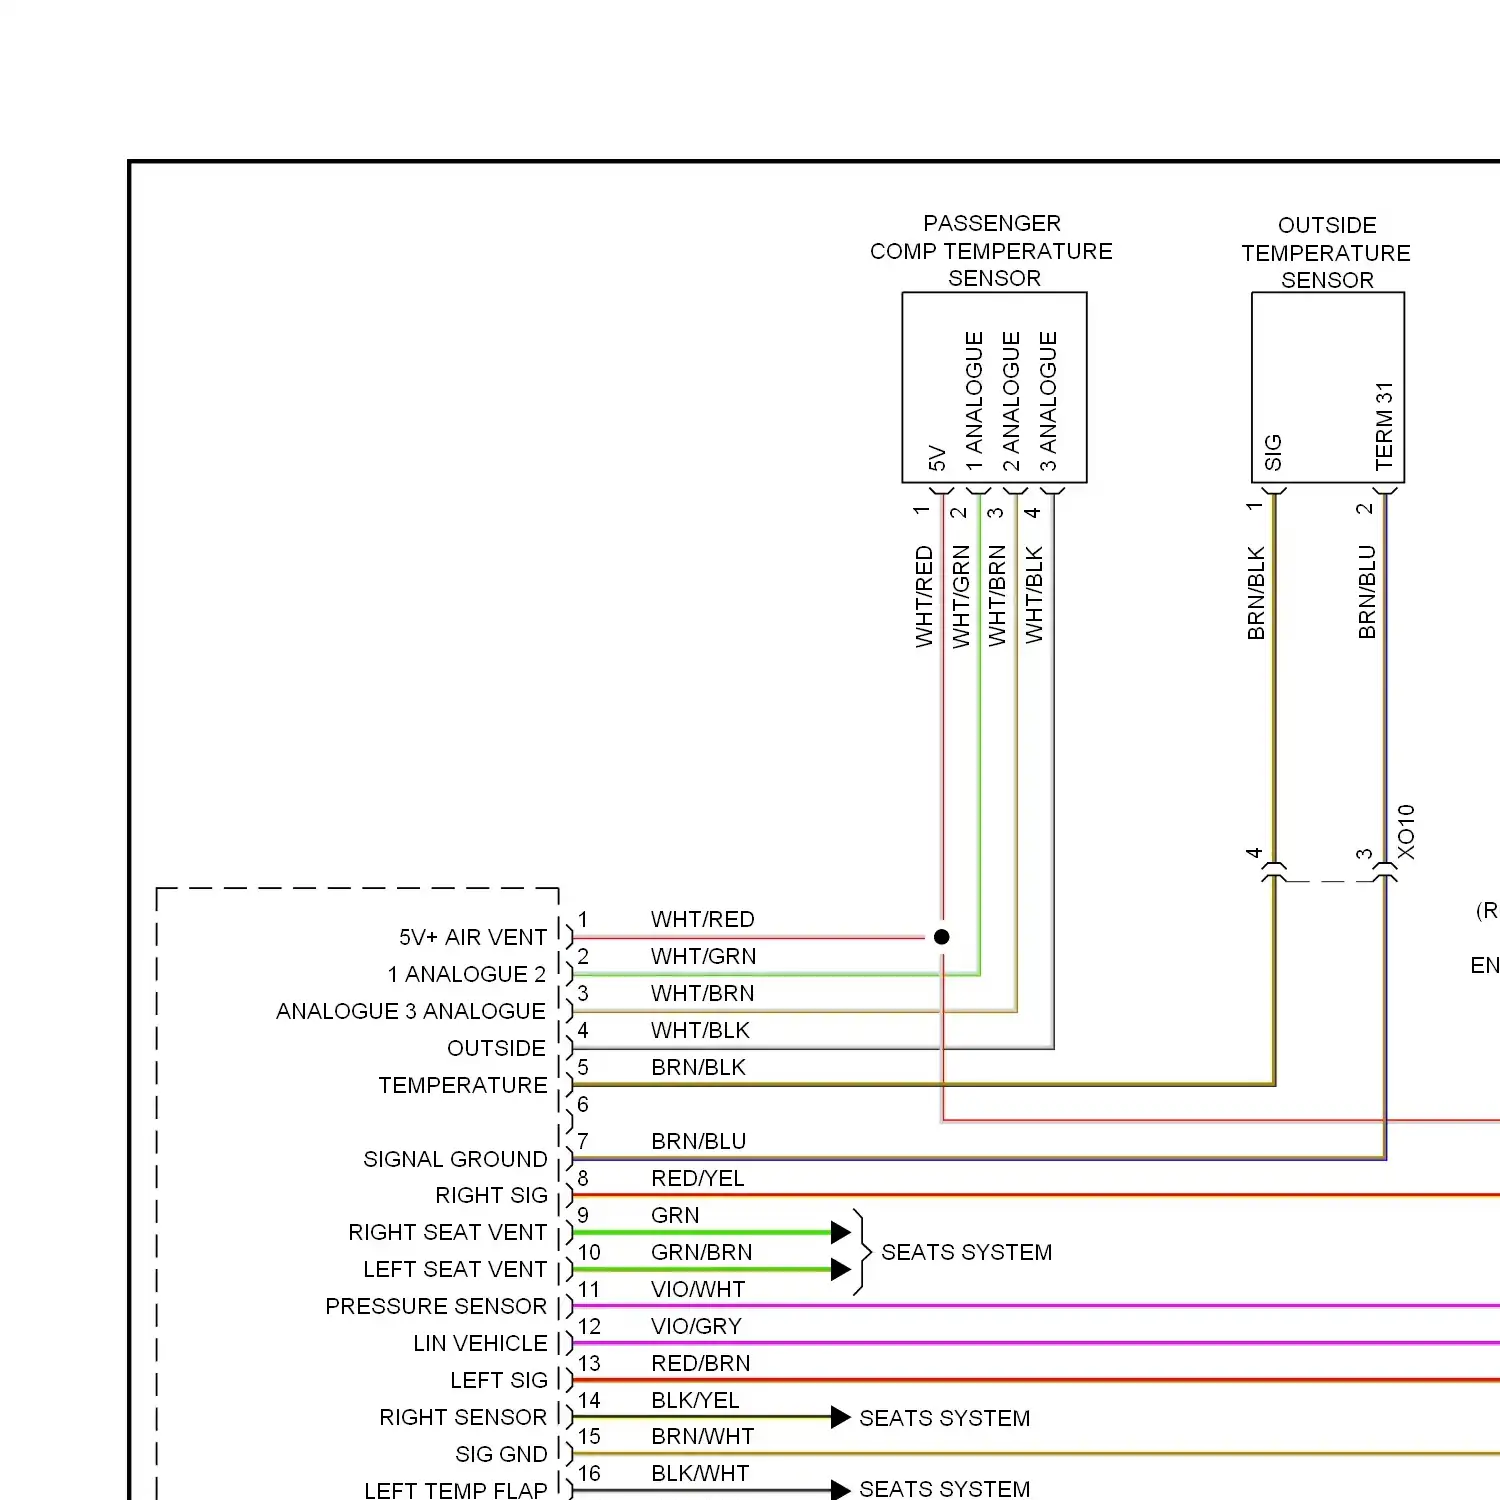Select the horizontal BRN/BLU label at pin 7
1500x1500 pixels.
[698, 1141]
